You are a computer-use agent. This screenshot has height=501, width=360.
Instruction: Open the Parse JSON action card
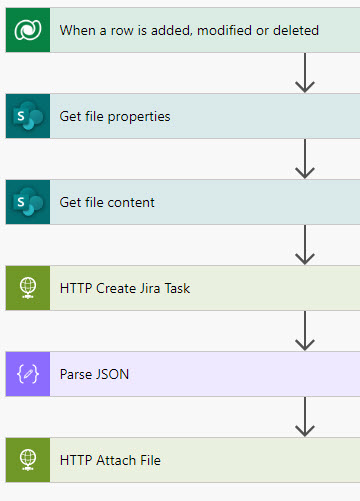coord(183,374)
